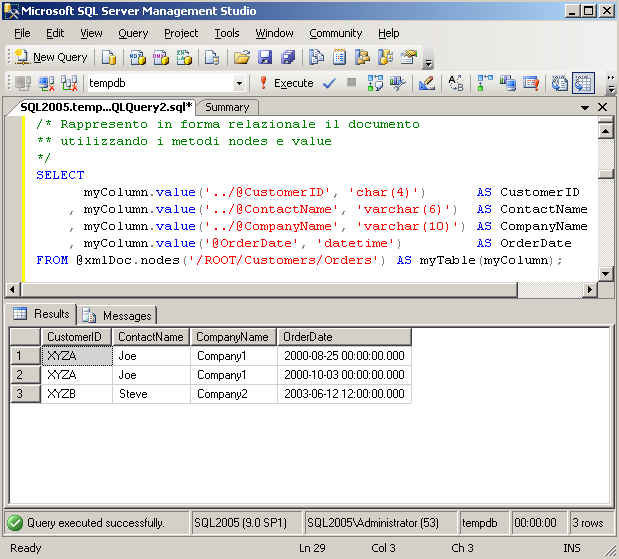
Task: Click the Change Connection icon
Action: tap(69, 83)
